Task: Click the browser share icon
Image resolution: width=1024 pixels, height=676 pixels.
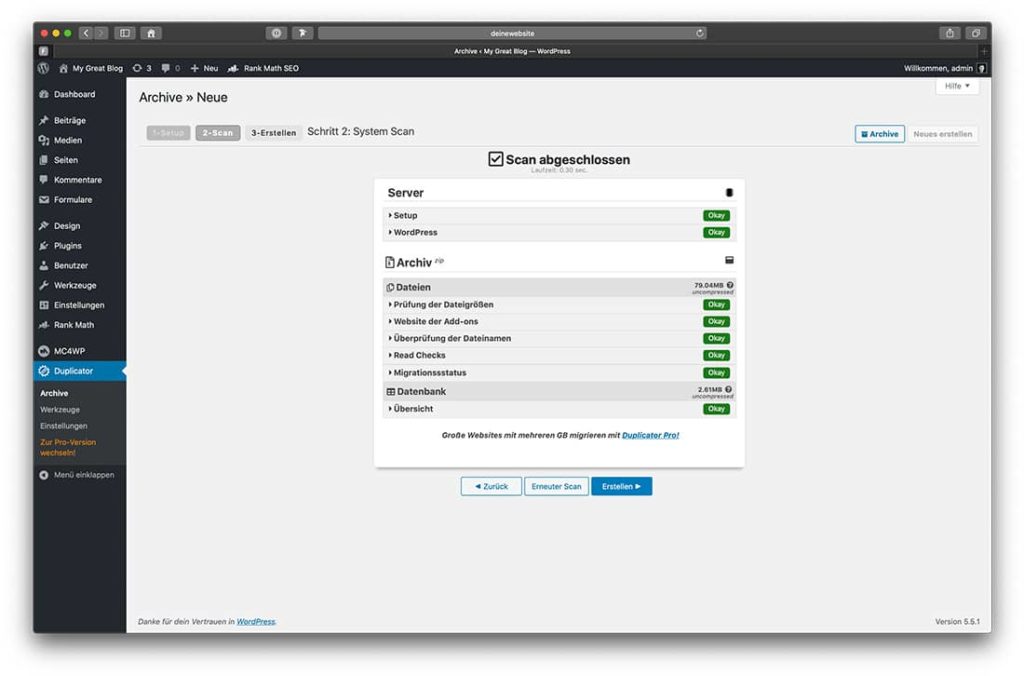Action: (x=950, y=33)
